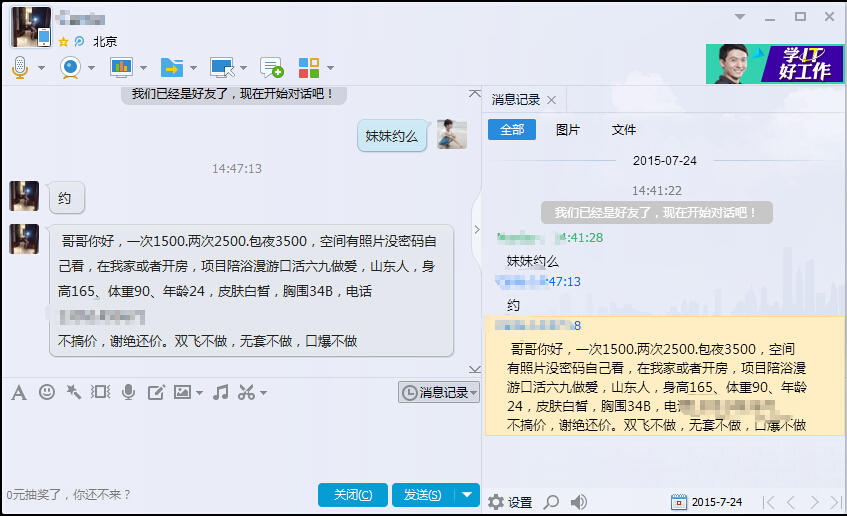The width and height of the screenshot is (847, 516).
Task: Capture a screenshot with scissors icon
Action: click(x=246, y=392)
